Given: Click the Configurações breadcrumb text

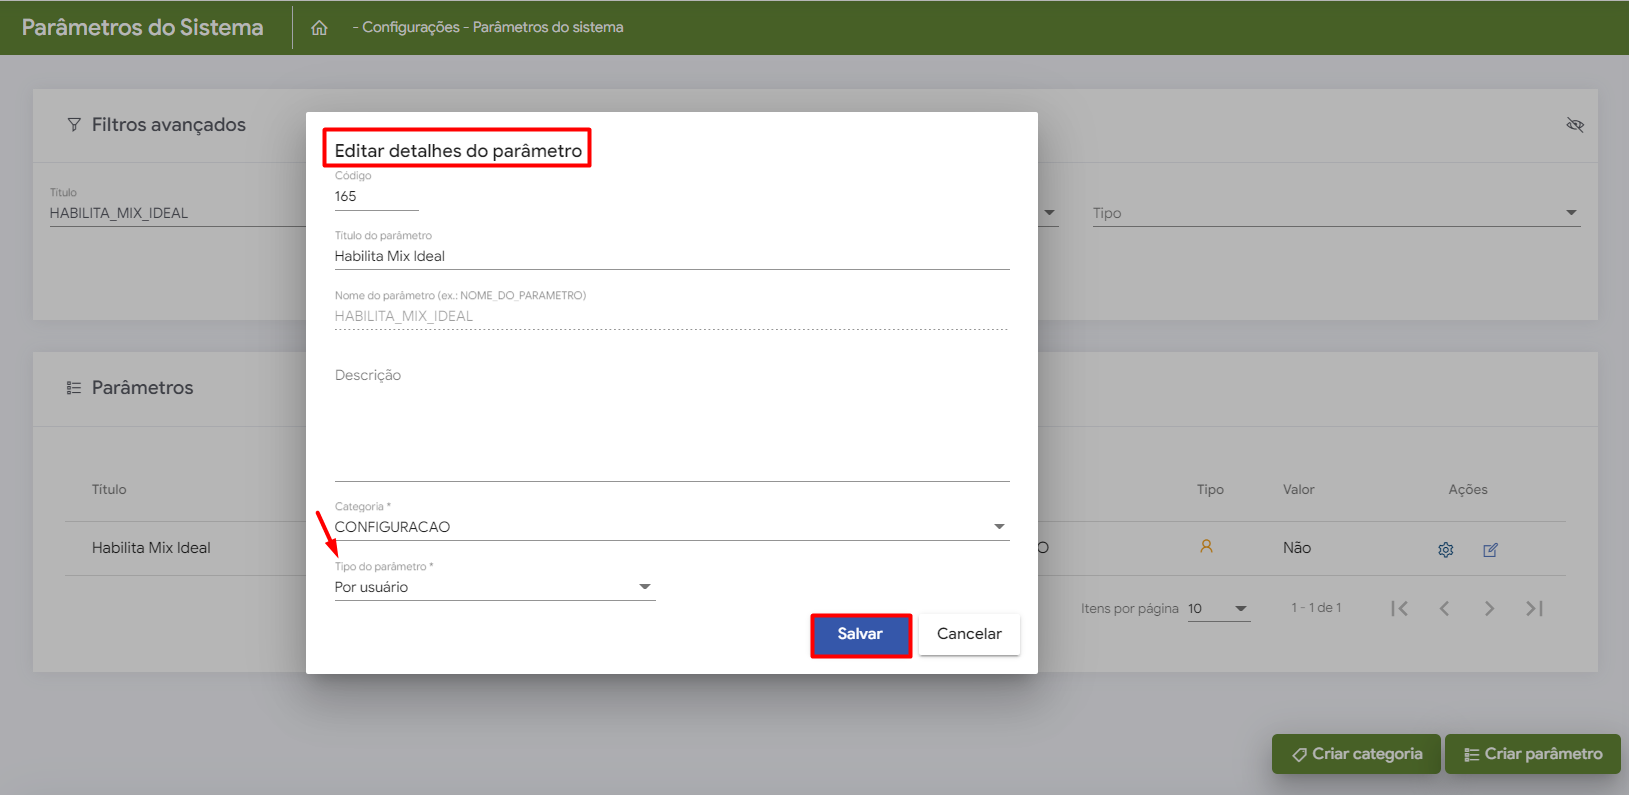Looking at the screenshot, I should click(x=410, y=27).
